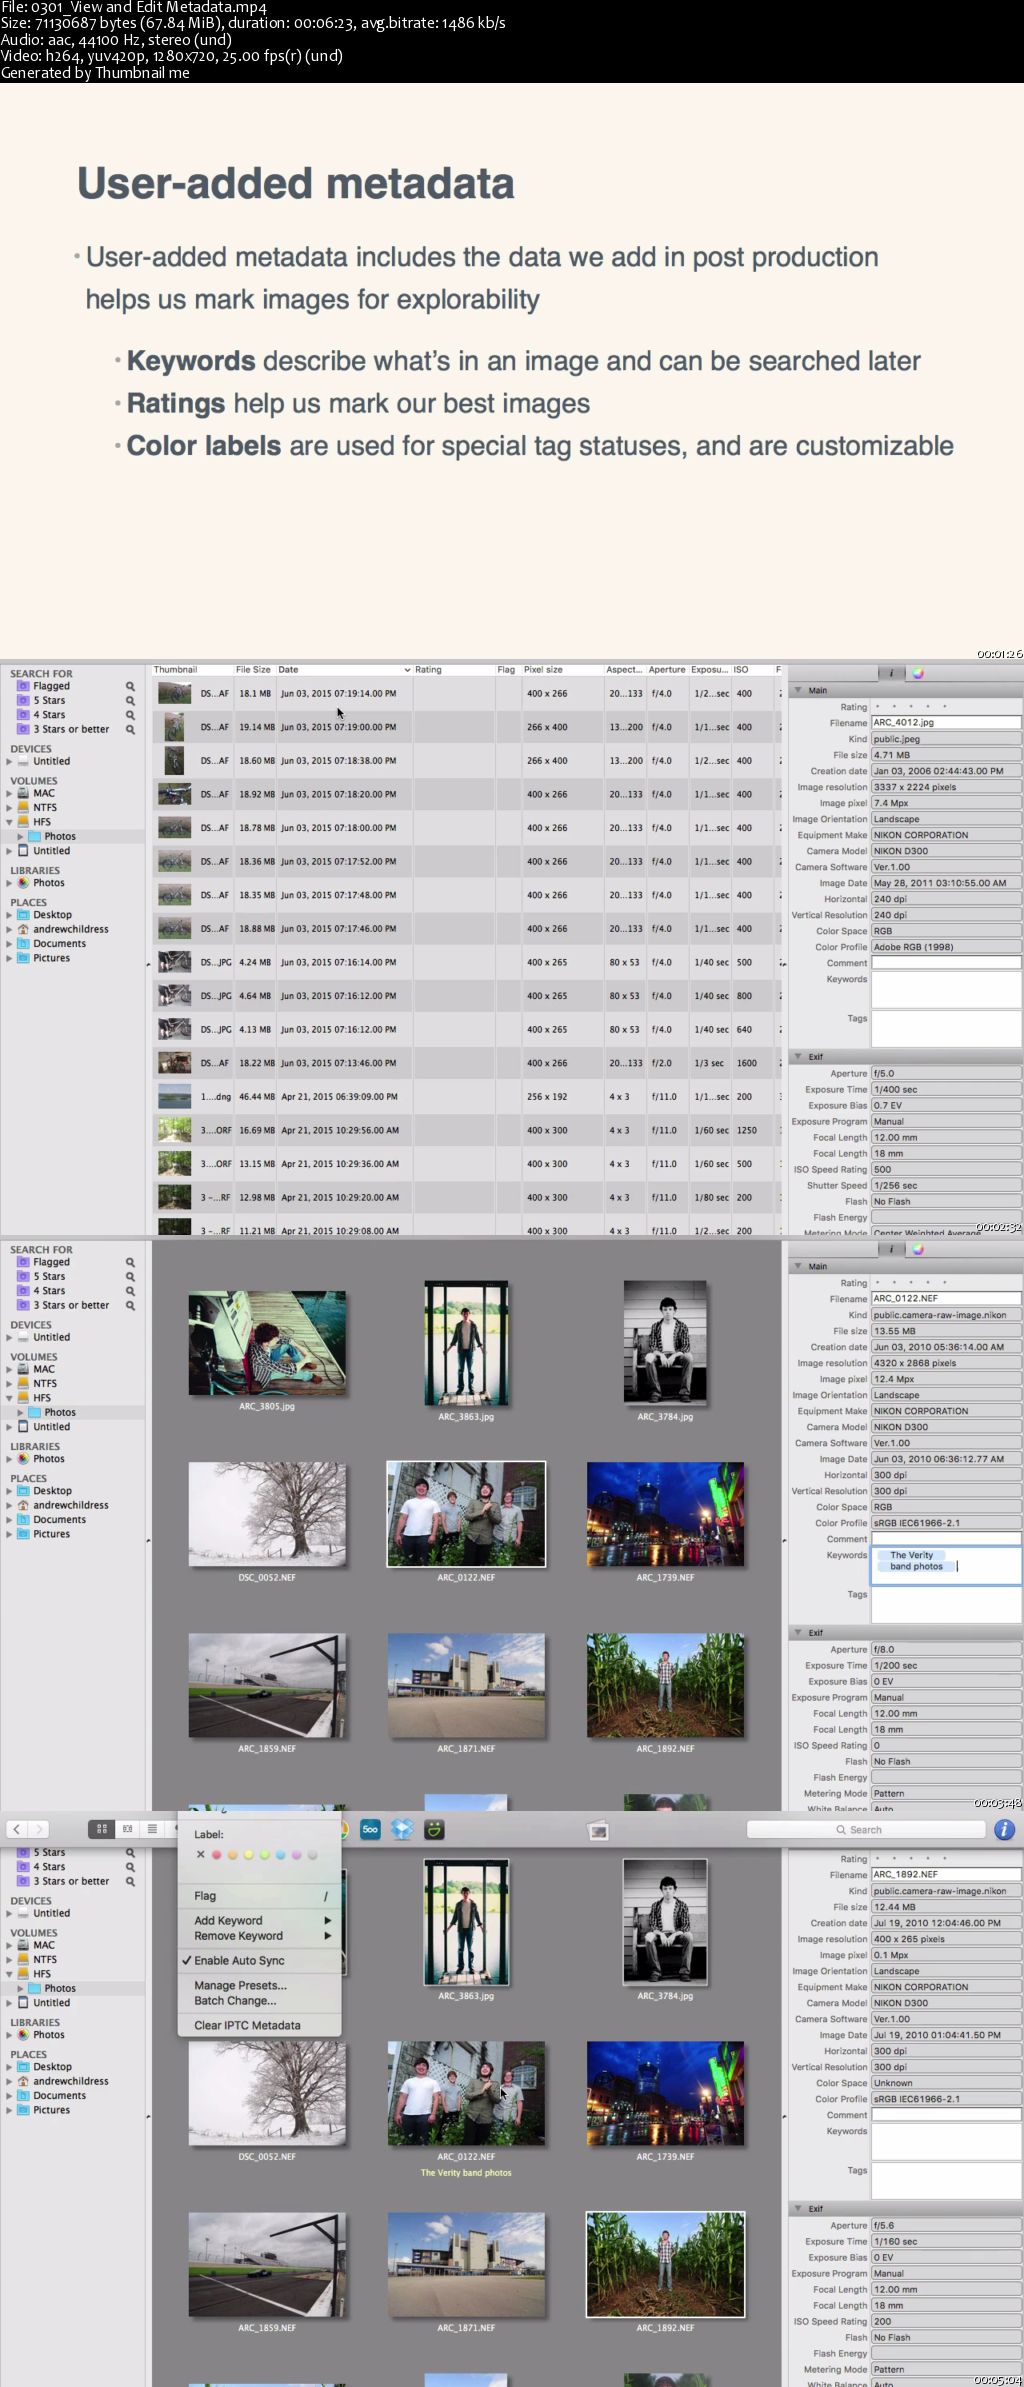Edit Keywords field containing The Verity band photos
Viewport: 1024px width, 2387px height.
(x=946, y=1566)
